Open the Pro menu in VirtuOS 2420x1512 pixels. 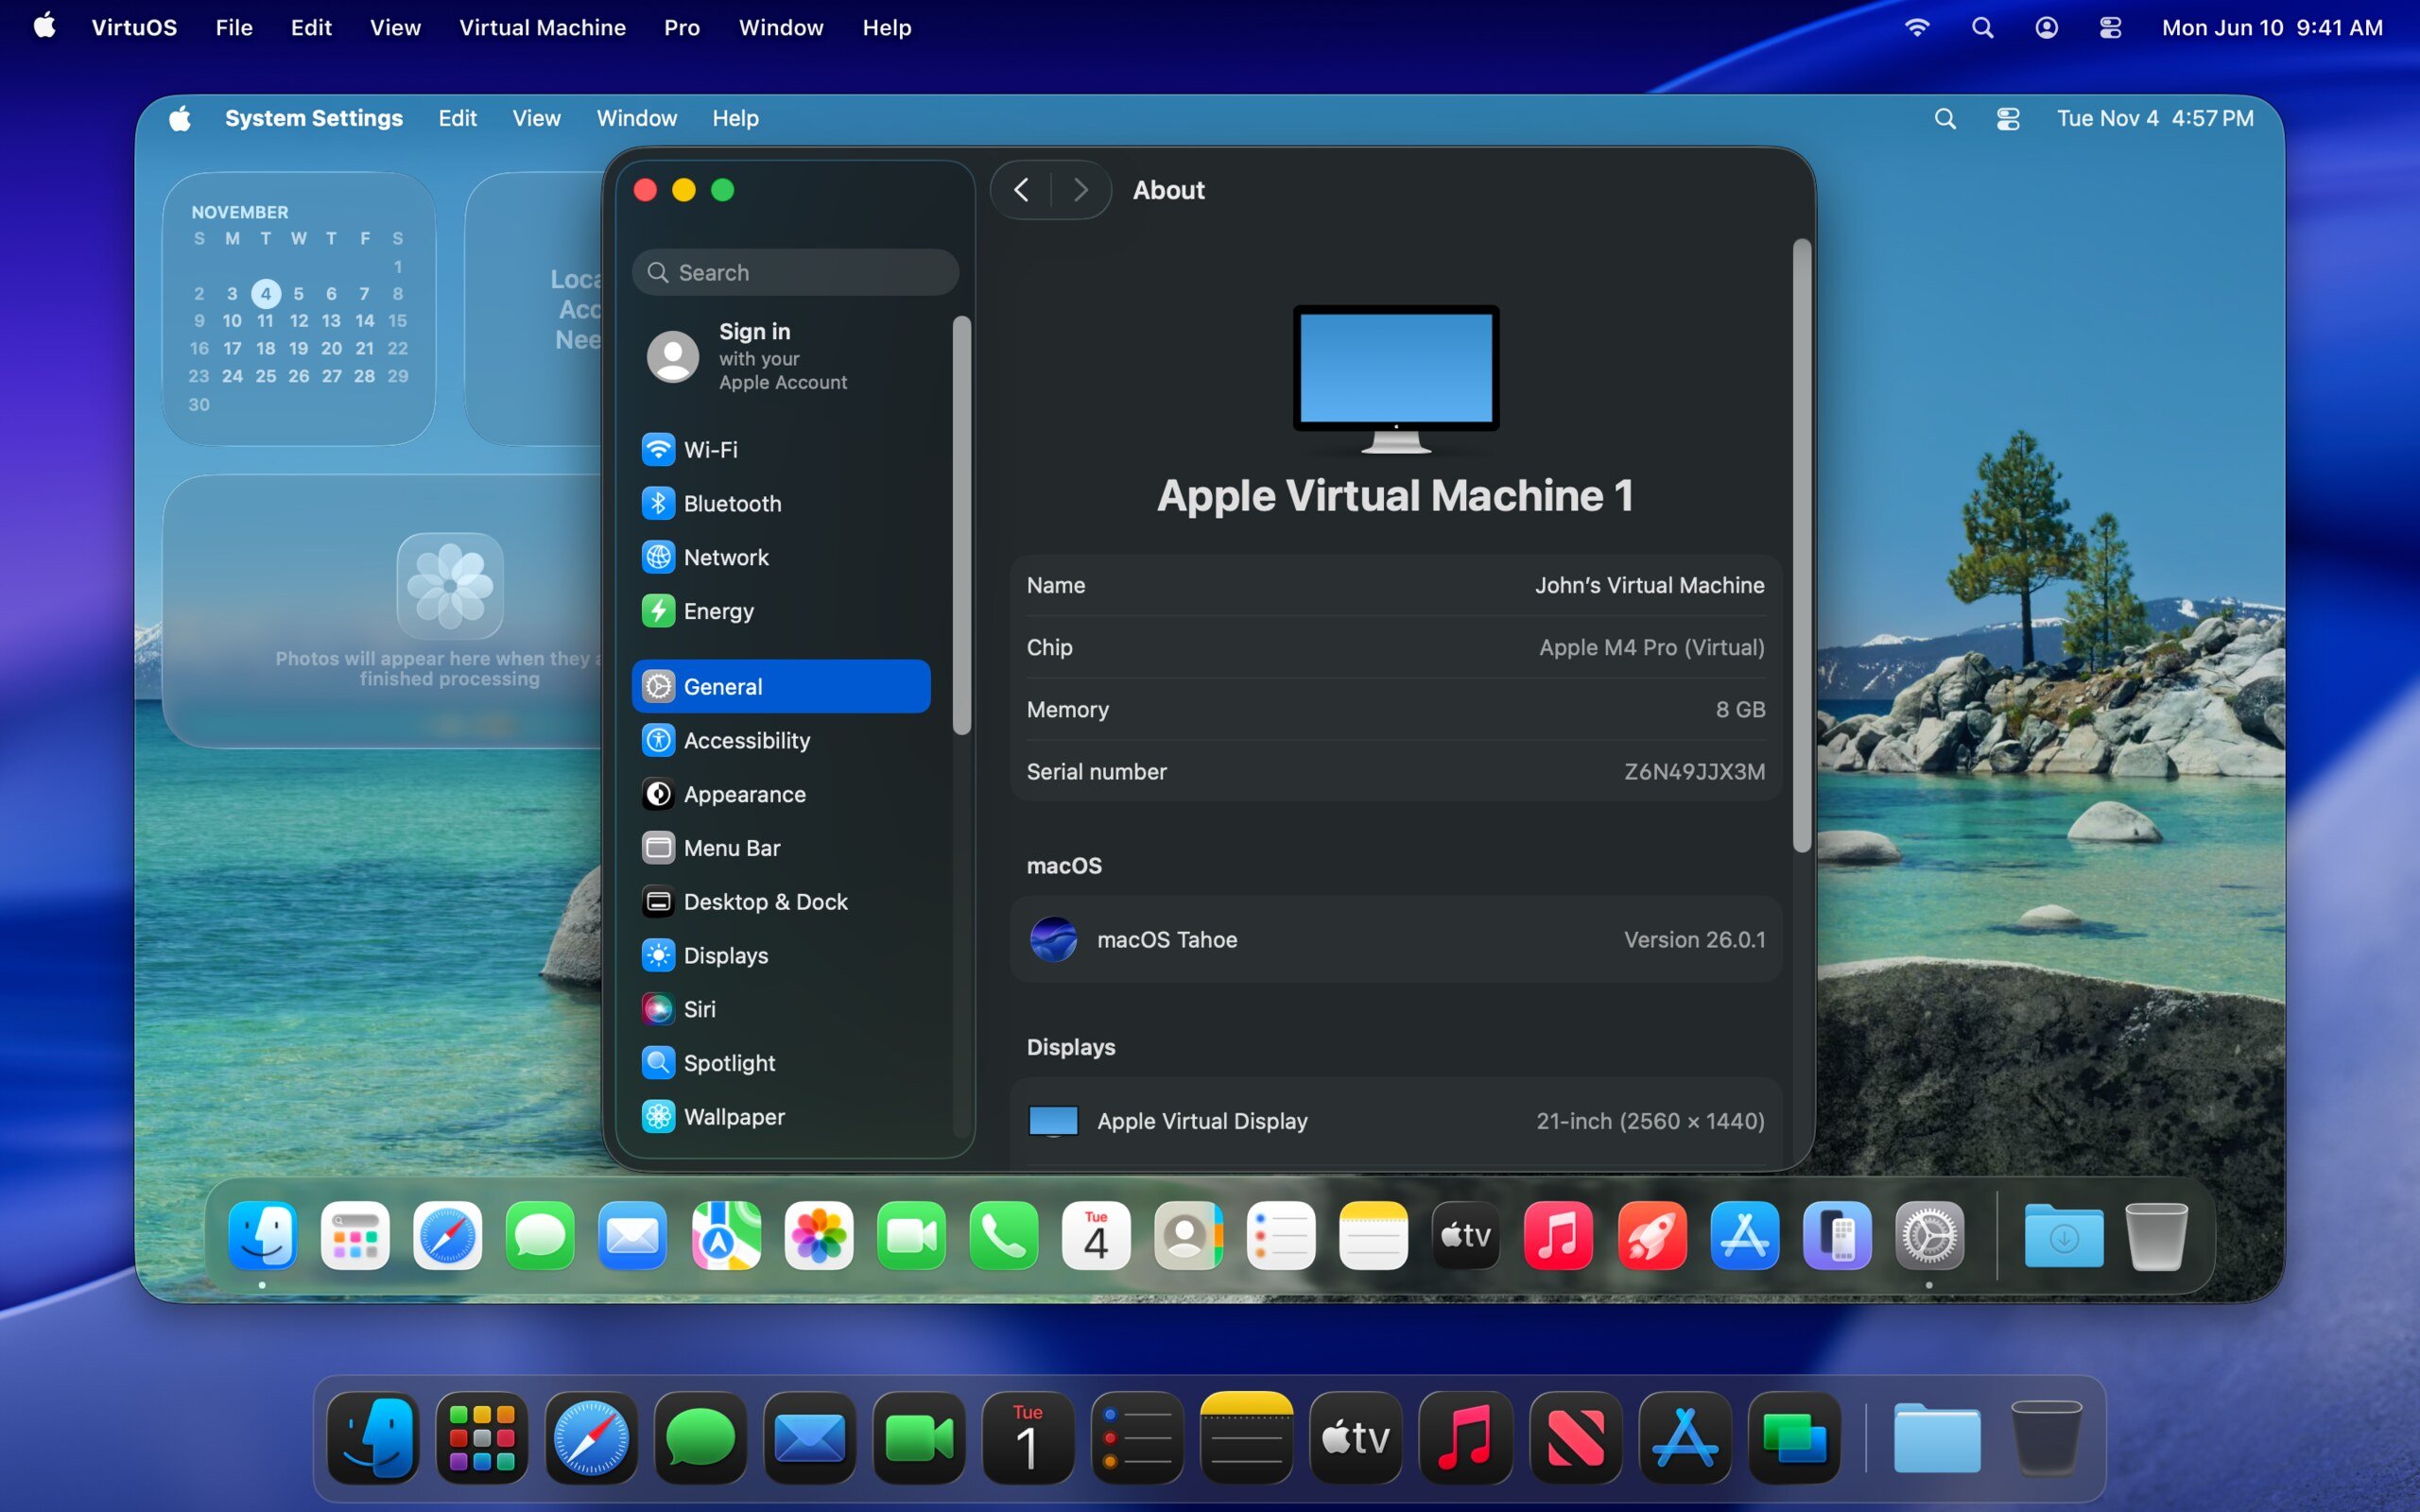click(682, 28)
